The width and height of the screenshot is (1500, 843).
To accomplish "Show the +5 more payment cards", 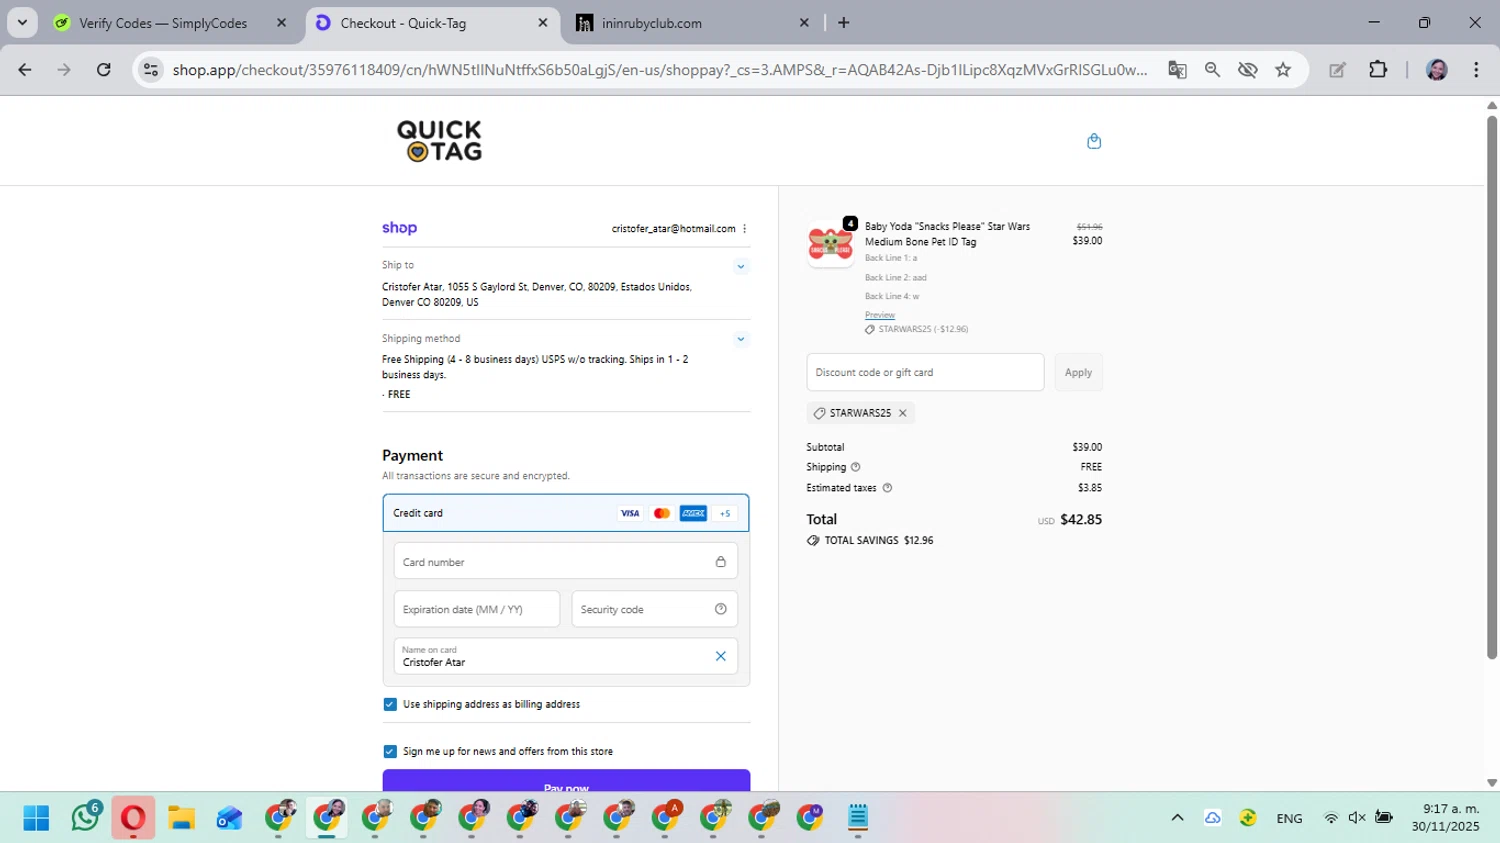I will (x=725, y=513).
